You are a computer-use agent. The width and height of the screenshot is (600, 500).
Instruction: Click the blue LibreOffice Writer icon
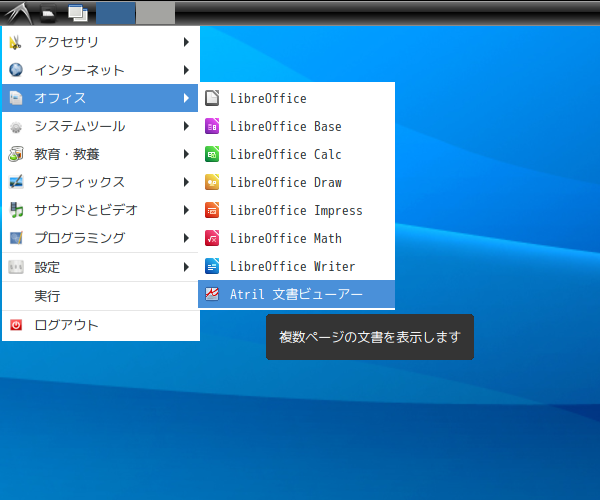tap(212, 266)
